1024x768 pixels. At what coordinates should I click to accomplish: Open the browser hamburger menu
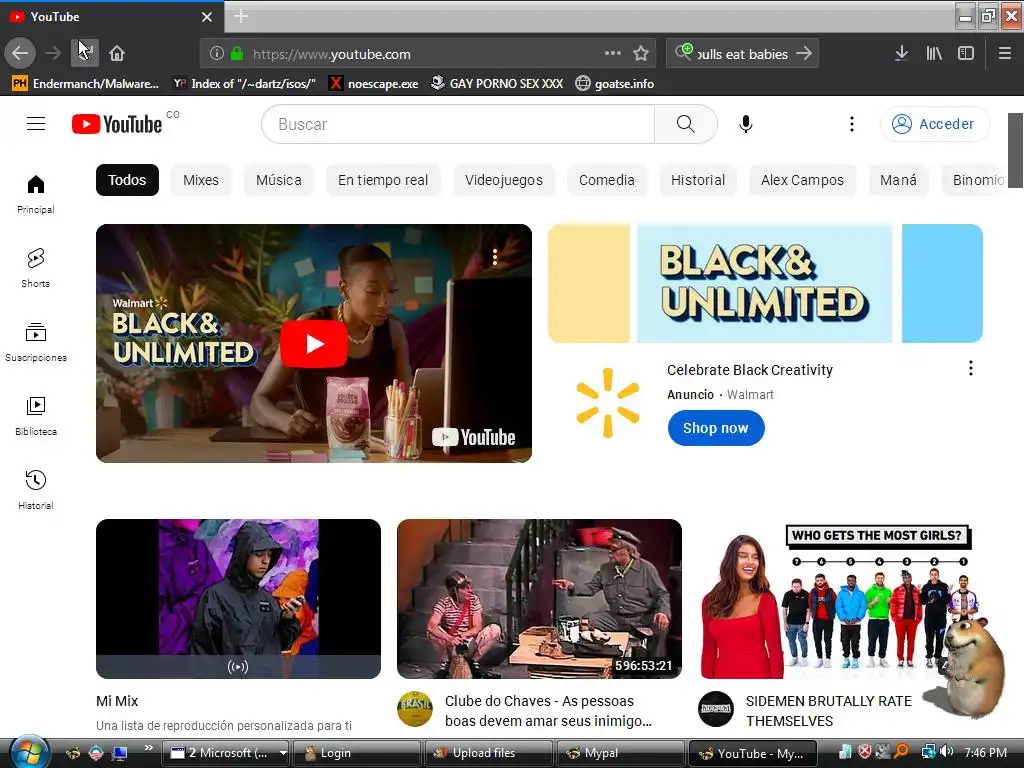pos(1005,54)
